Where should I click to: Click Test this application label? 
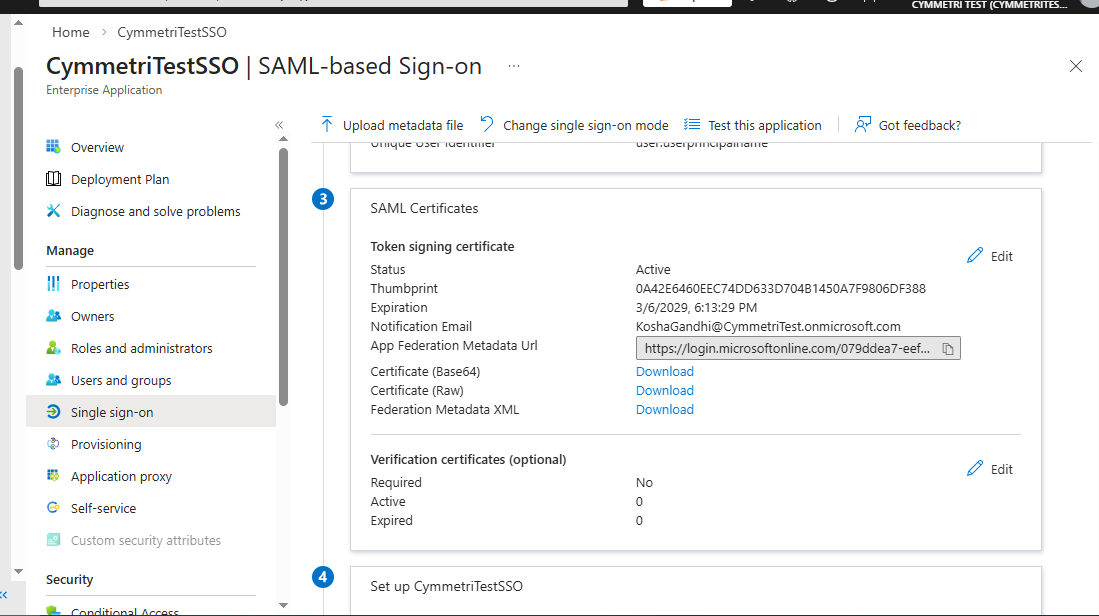(765, 125)
